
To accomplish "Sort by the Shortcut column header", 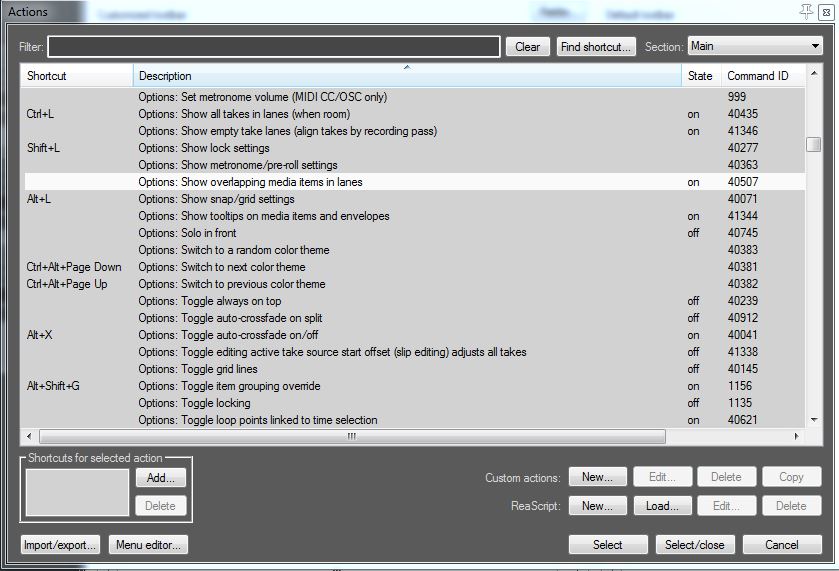I will 77,75.
